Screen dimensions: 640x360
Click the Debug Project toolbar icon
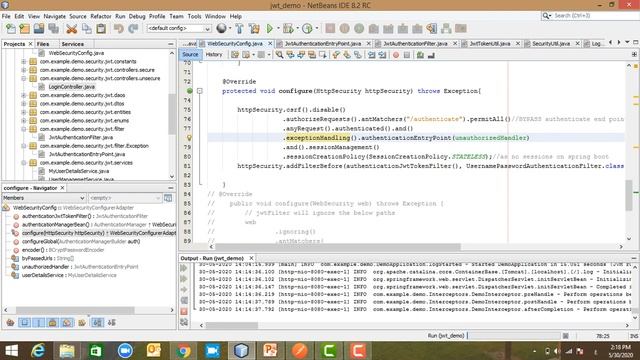point(288,29)
